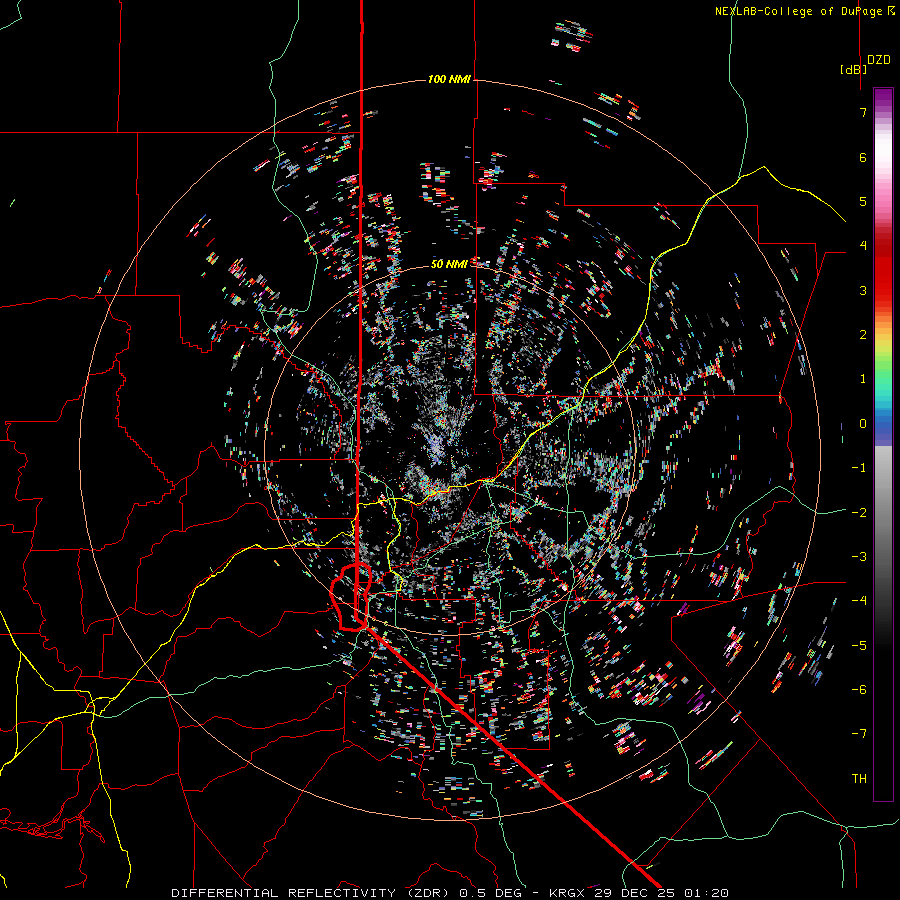The image size is (900, 900).
Task: Click the 7 dB tick label
Action: pyautogui.click(x=863, y=112)
